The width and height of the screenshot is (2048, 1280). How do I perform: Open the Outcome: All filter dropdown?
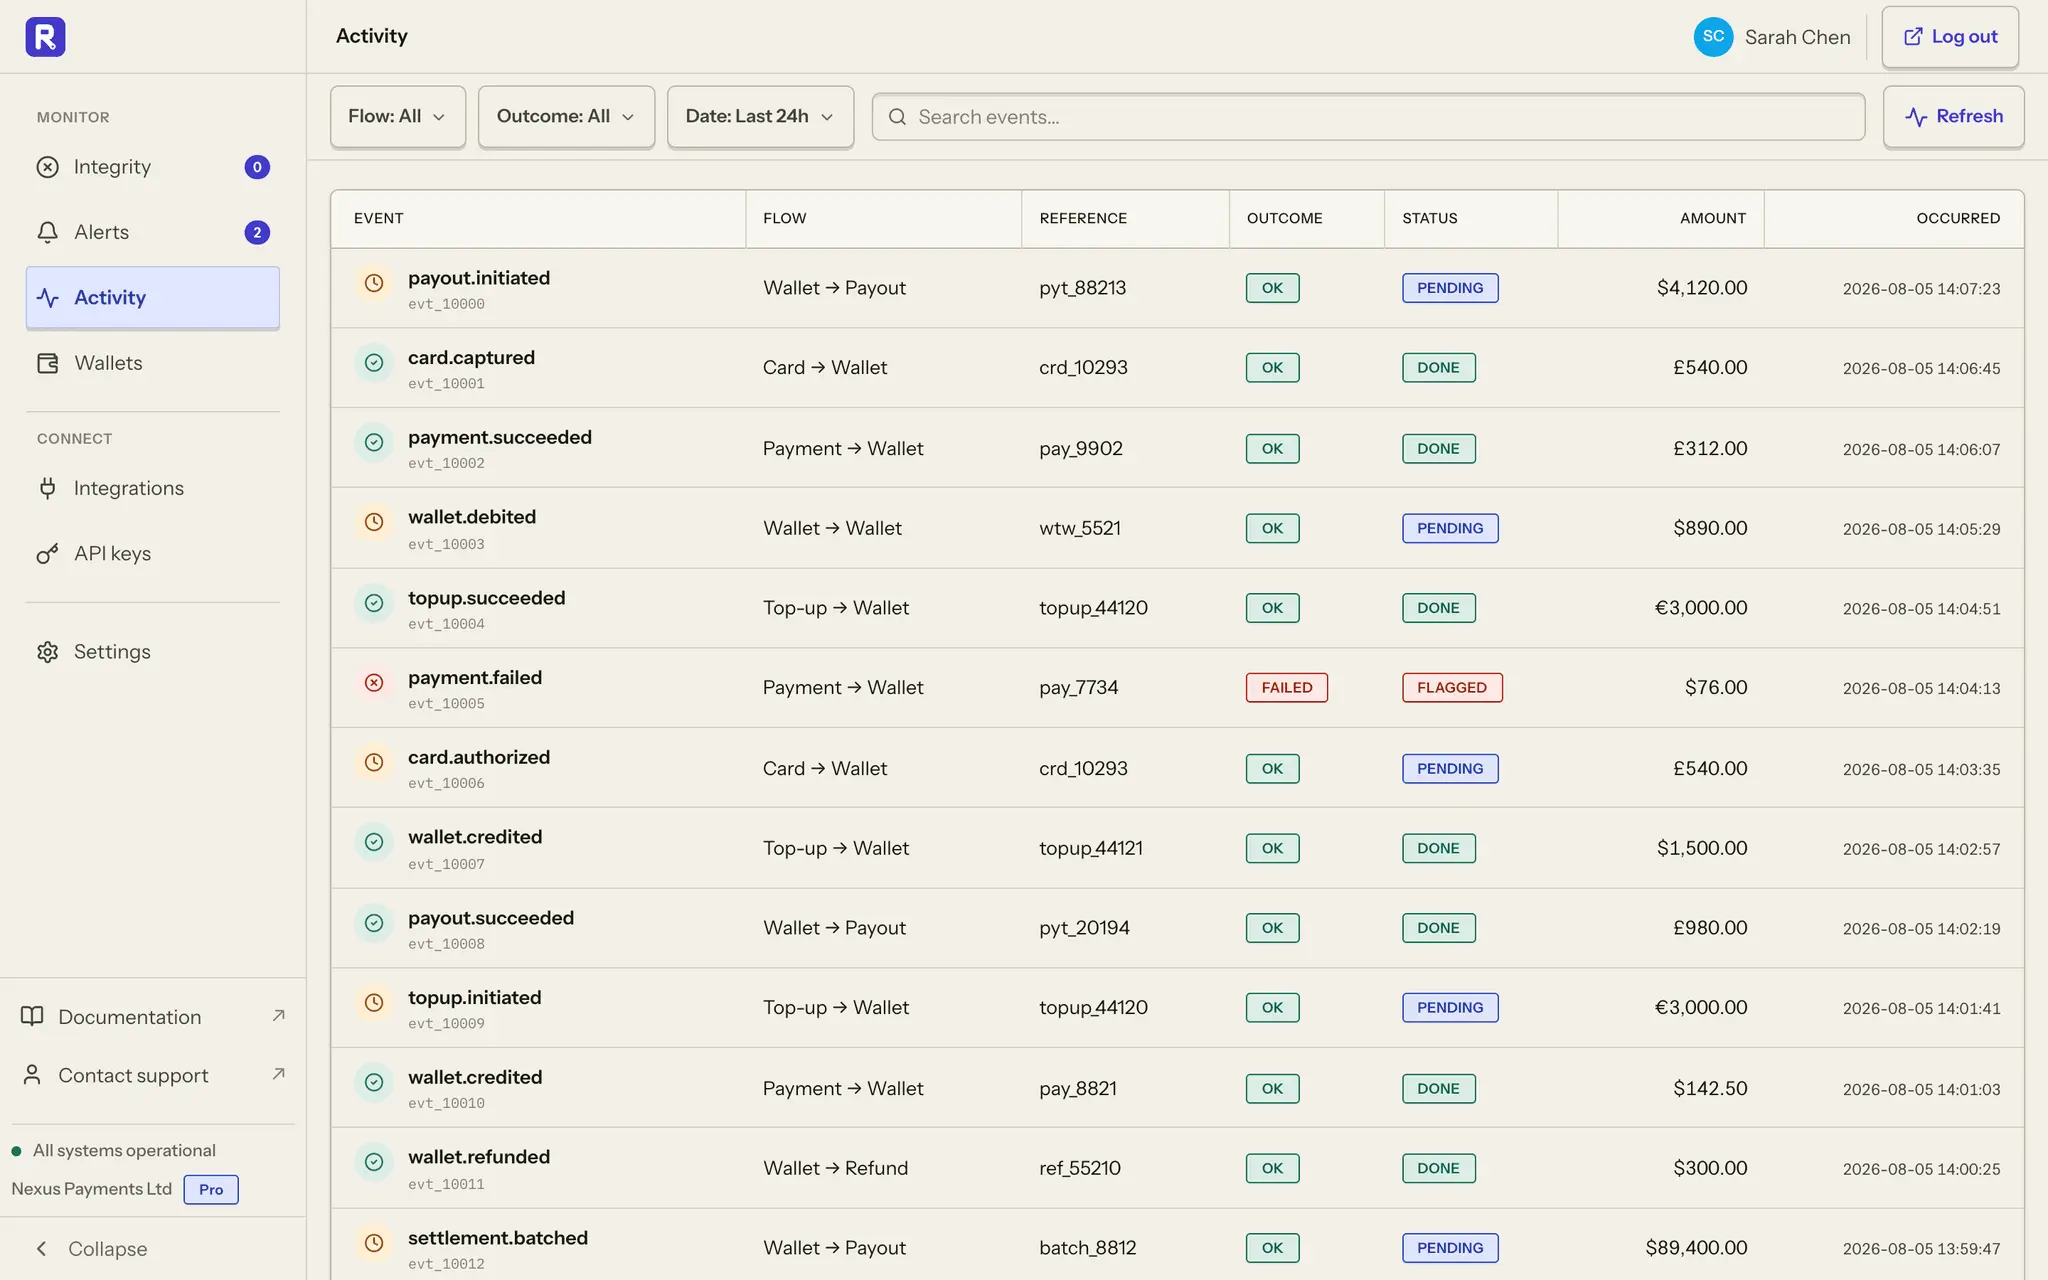click(x=566, y=117)
